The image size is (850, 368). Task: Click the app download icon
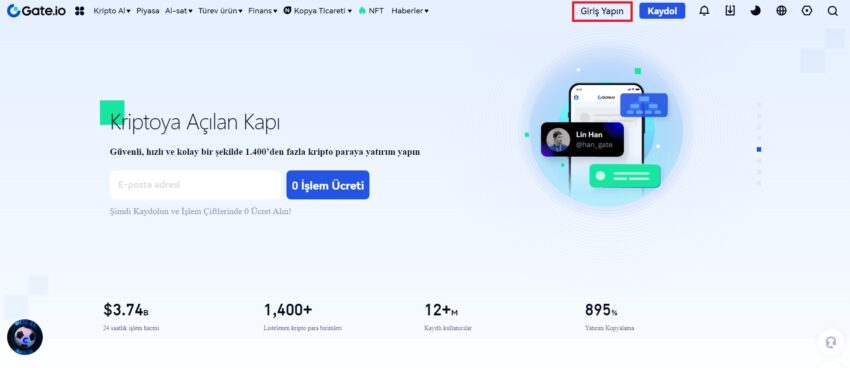[730, 11]
